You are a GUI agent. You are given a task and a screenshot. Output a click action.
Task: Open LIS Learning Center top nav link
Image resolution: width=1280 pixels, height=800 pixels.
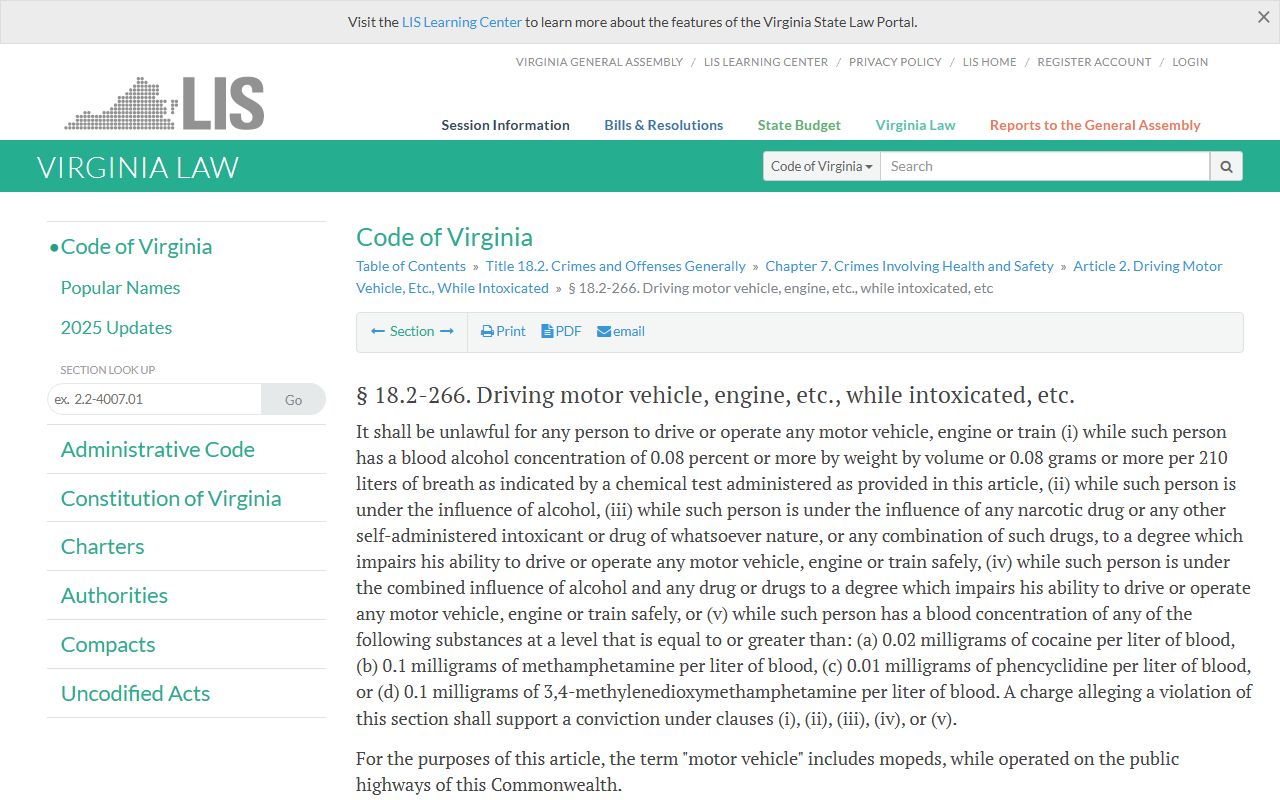[x=766, y=62]
